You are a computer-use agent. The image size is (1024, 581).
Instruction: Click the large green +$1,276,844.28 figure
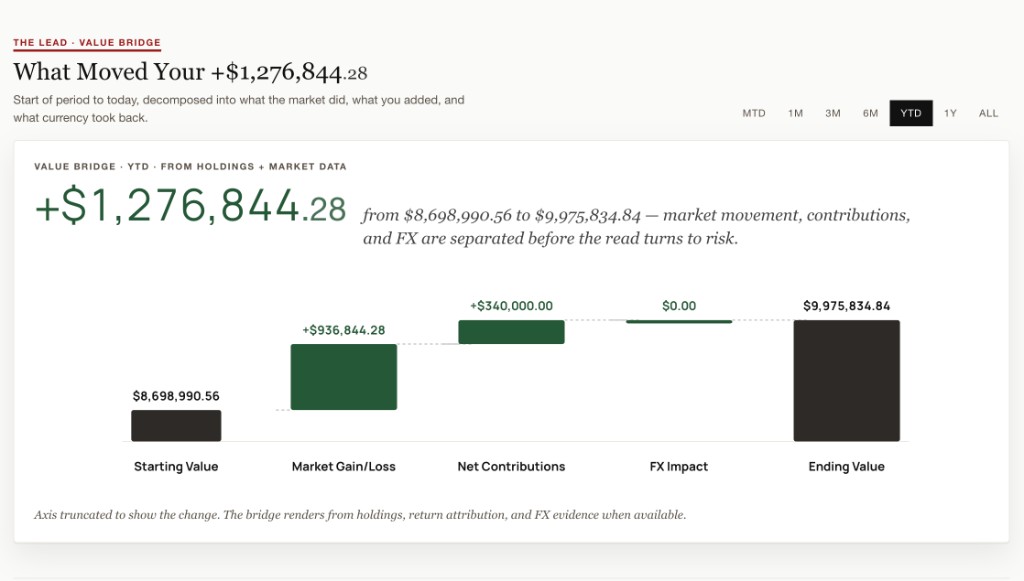(190, 206)
